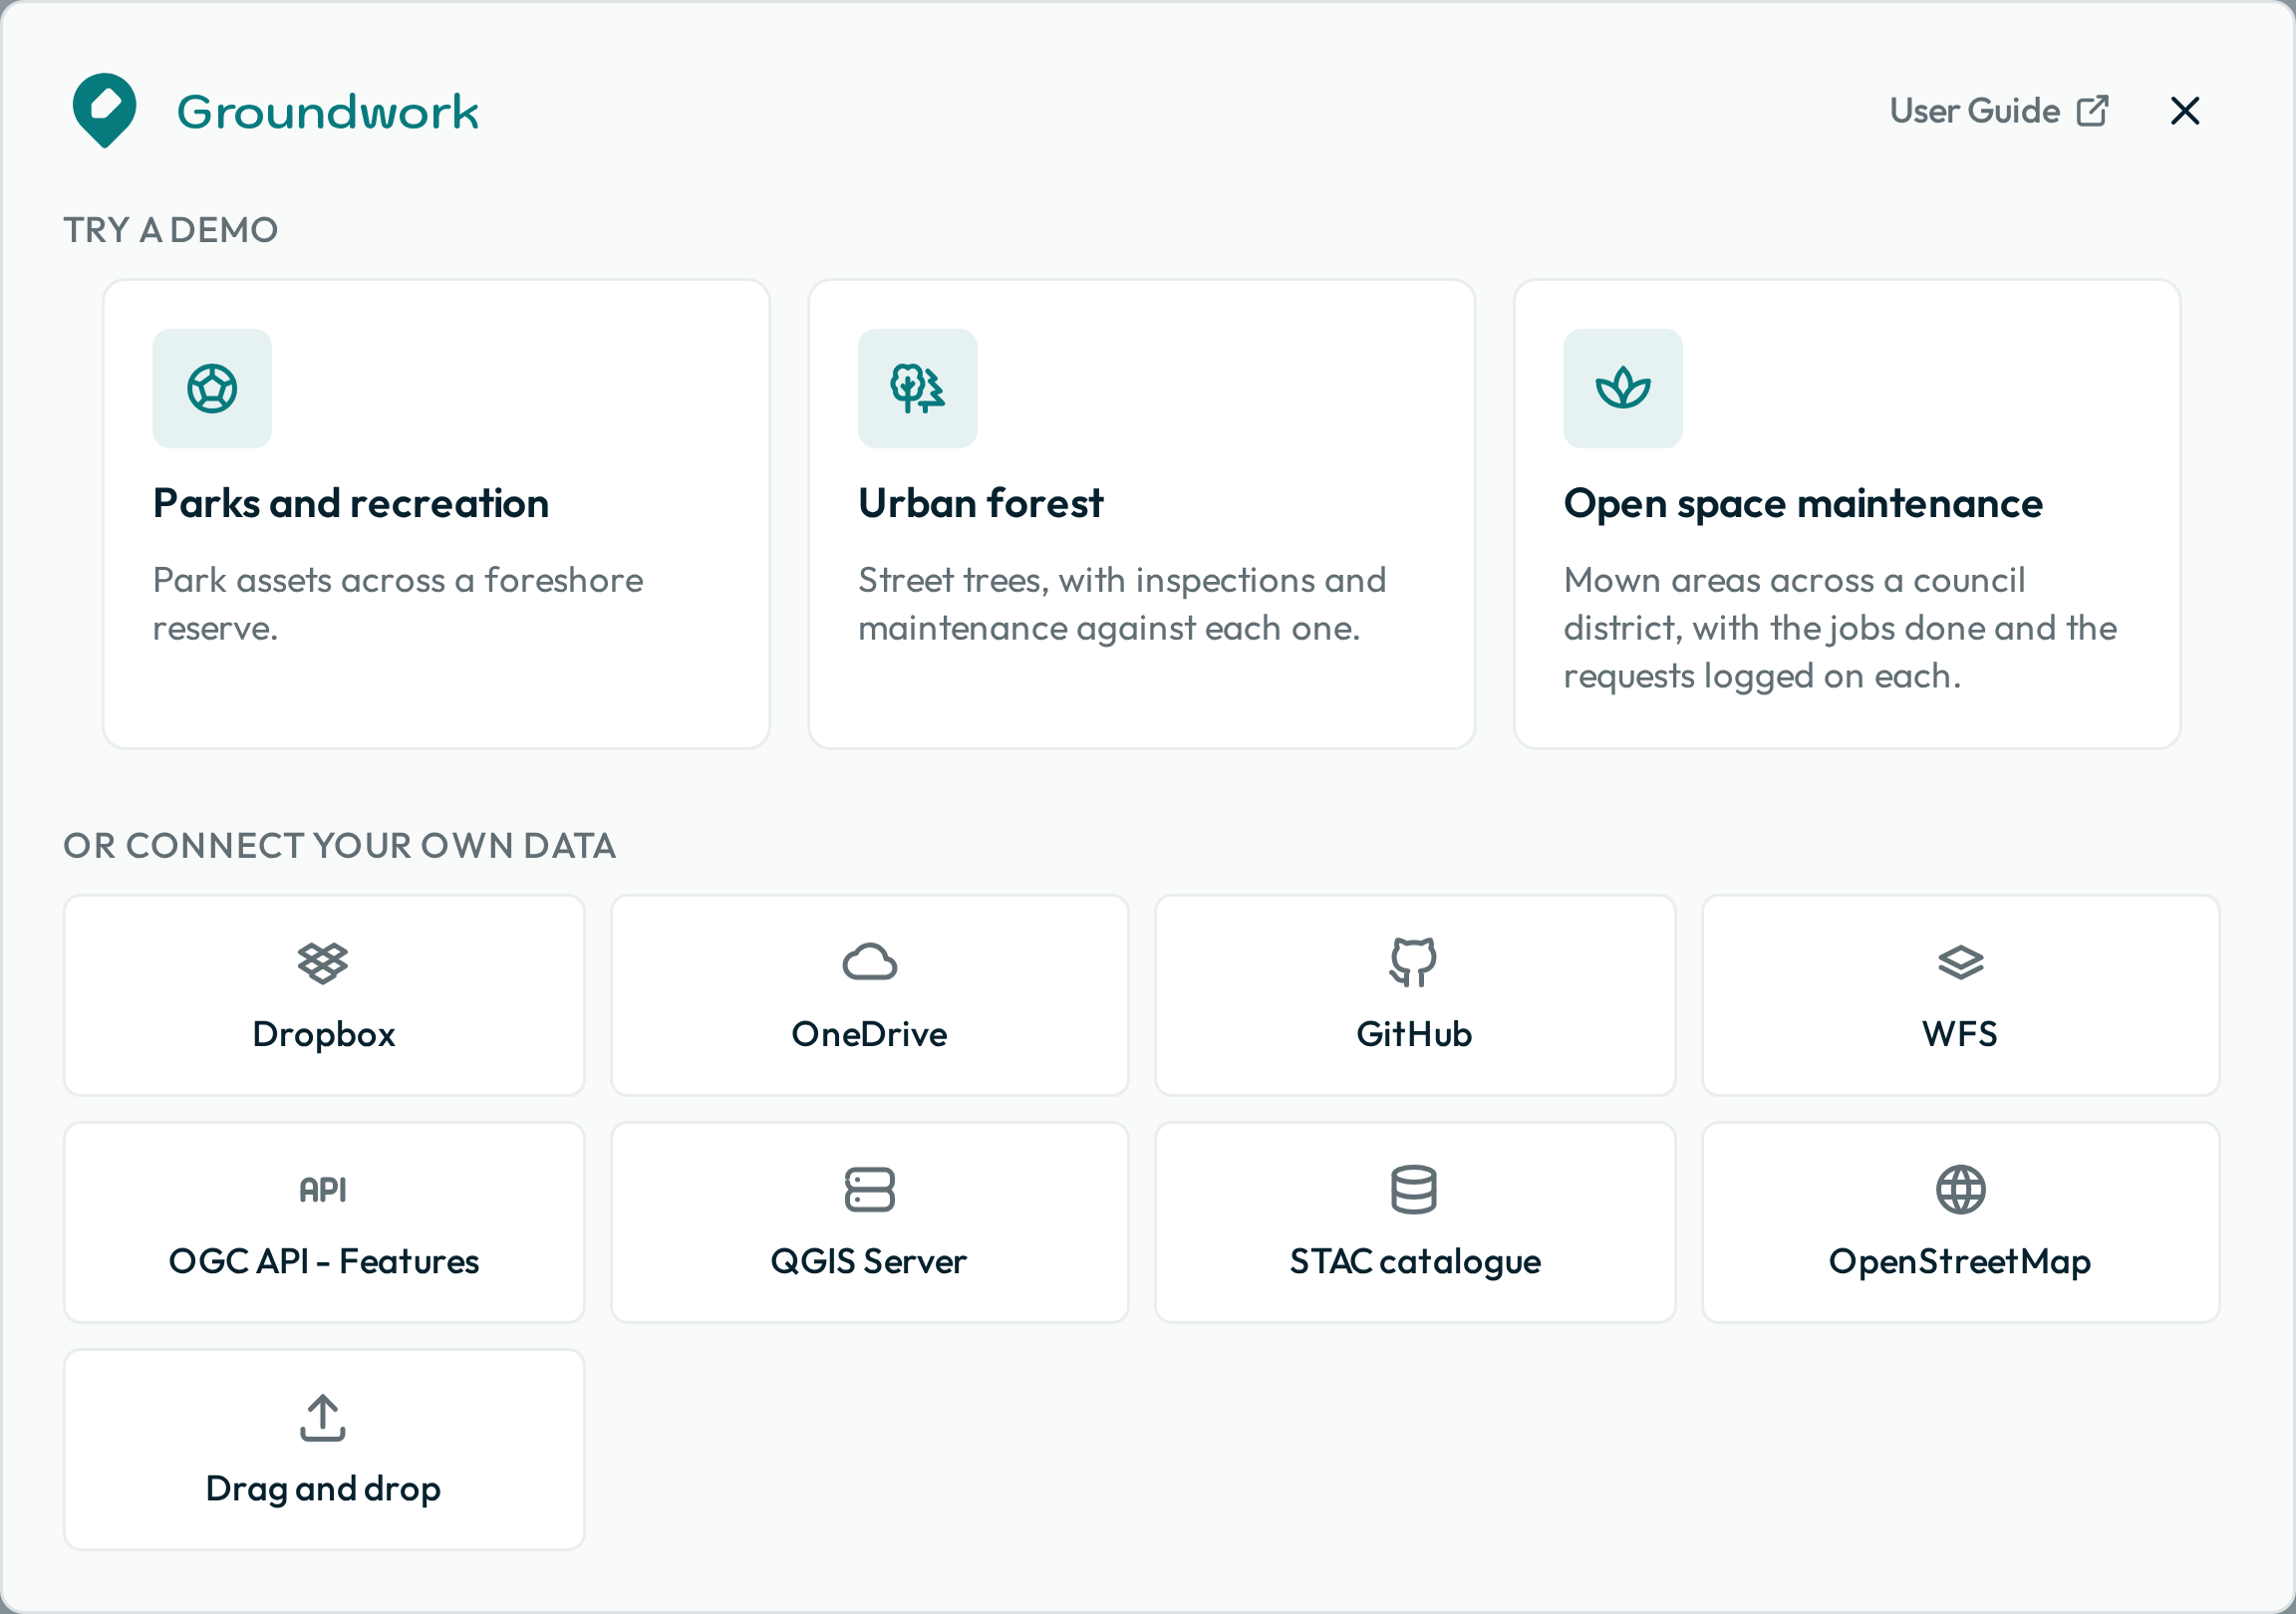Connect data using the Dropbox label
The width and height of the screenshot is (2296, 1614).
tap(324, 1034)
